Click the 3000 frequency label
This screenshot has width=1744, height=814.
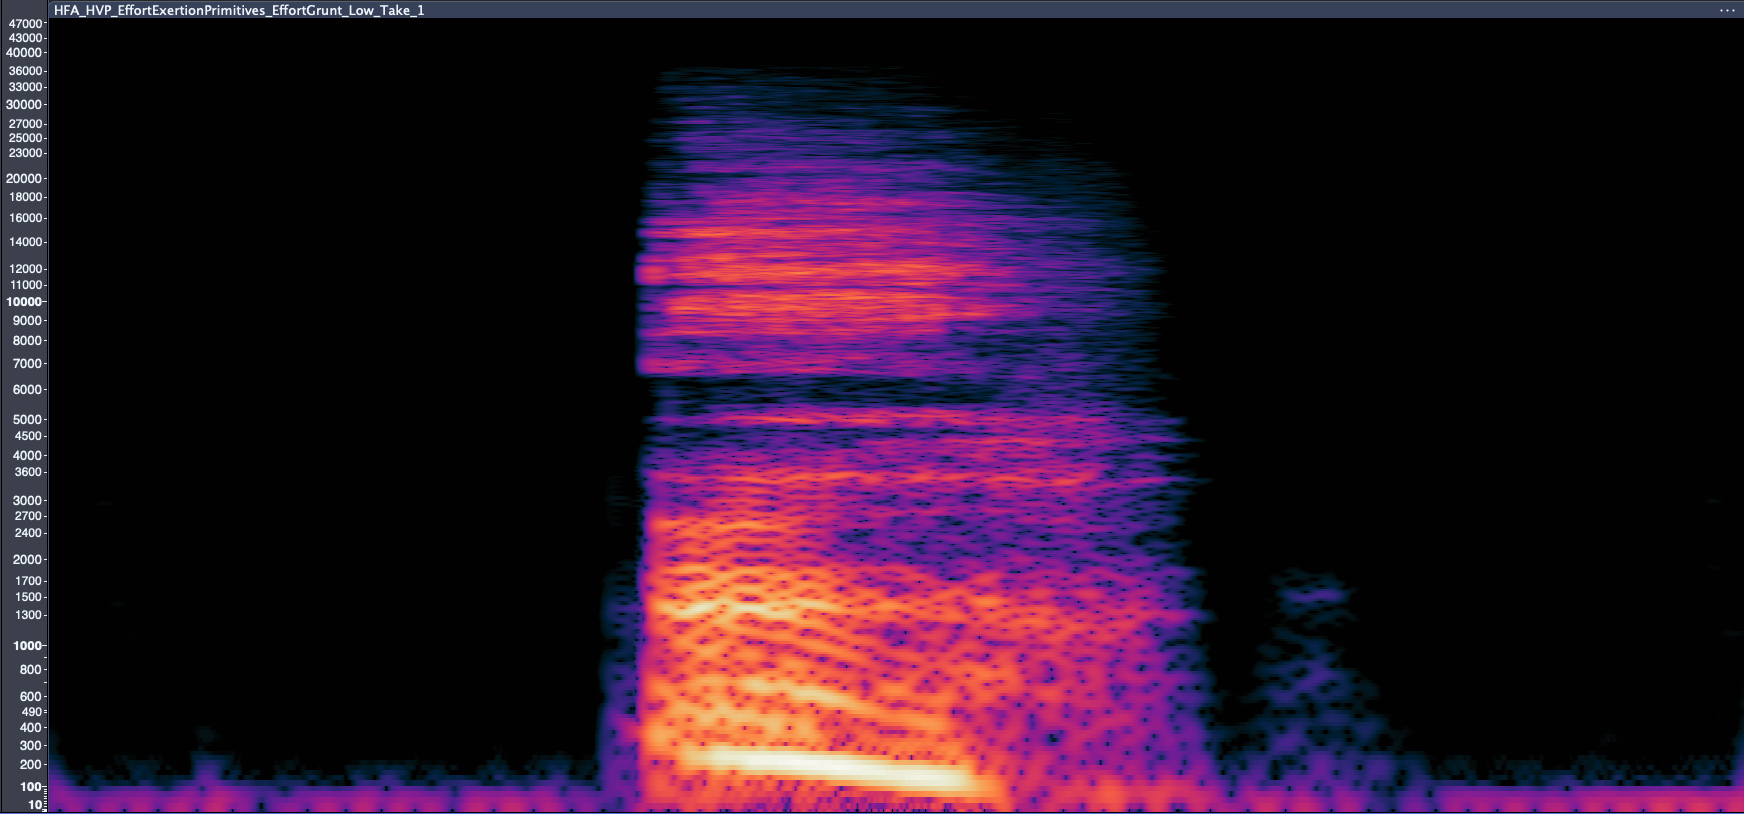click(x=28, y=501)
